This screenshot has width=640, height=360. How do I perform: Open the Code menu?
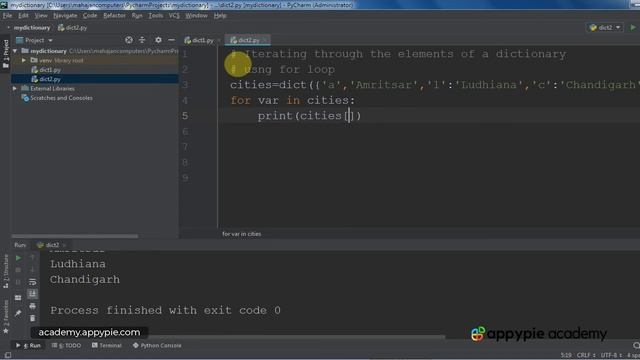coord(90,16)
